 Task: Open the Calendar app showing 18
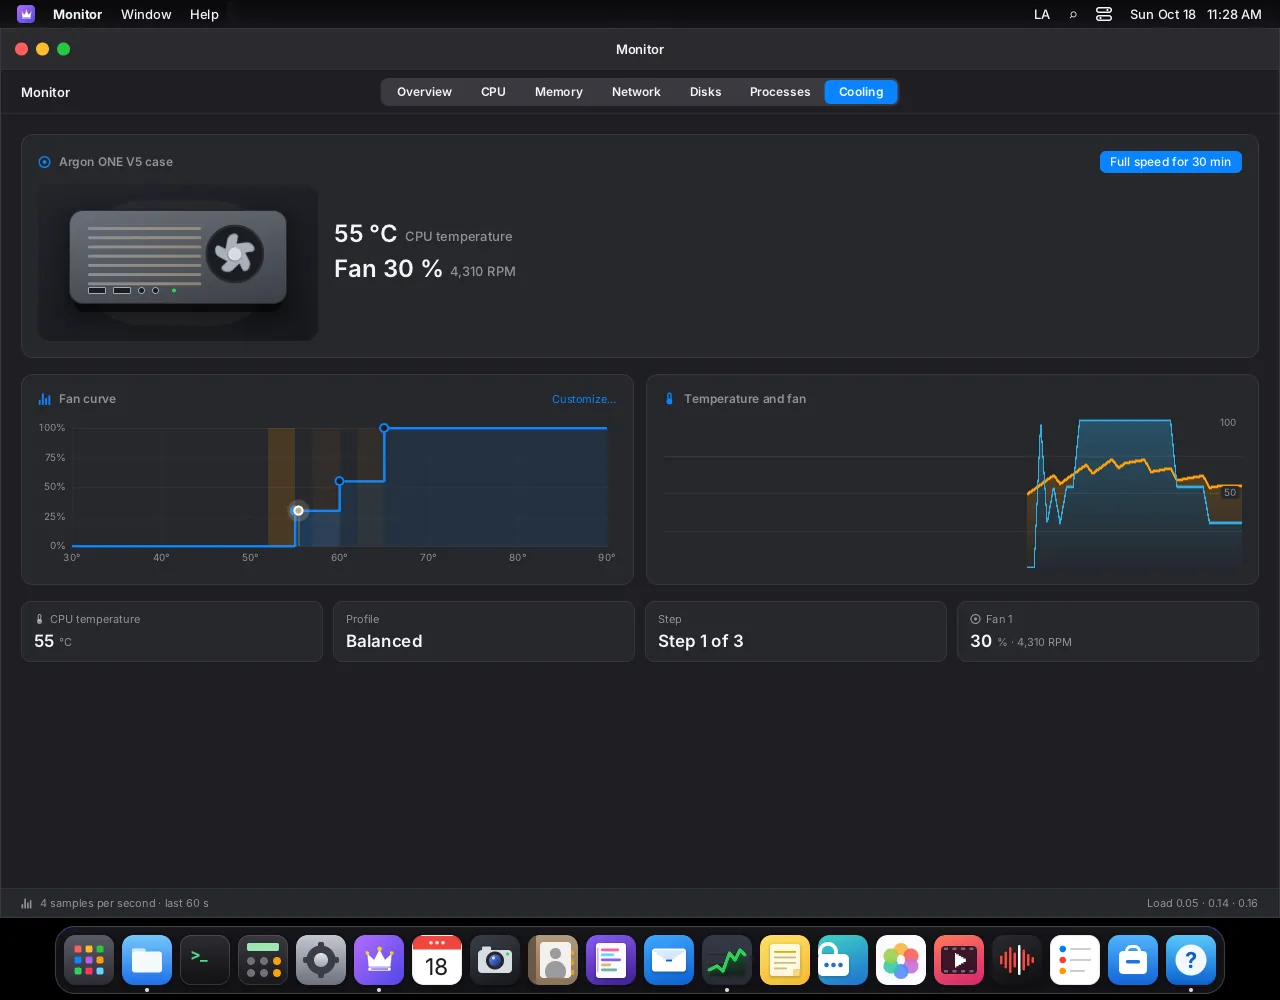tap(437, 961)
